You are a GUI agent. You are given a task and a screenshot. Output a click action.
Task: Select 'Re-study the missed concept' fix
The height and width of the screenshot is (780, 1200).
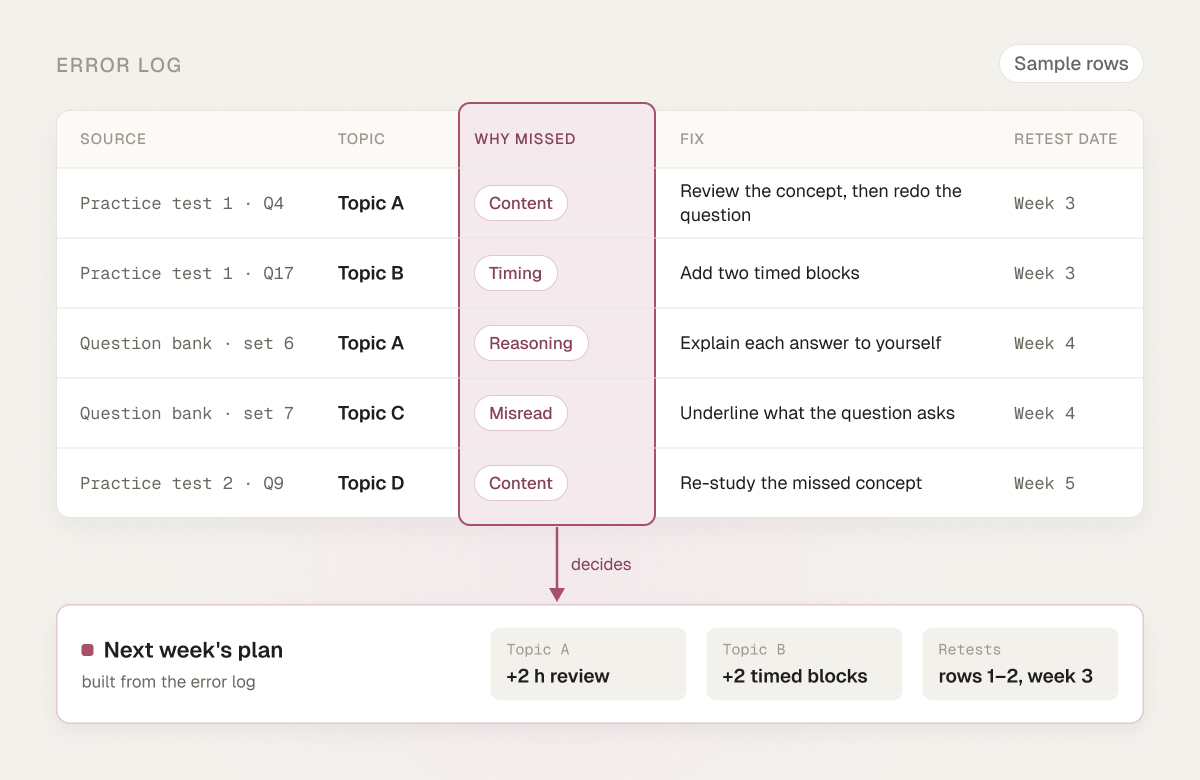801,483
